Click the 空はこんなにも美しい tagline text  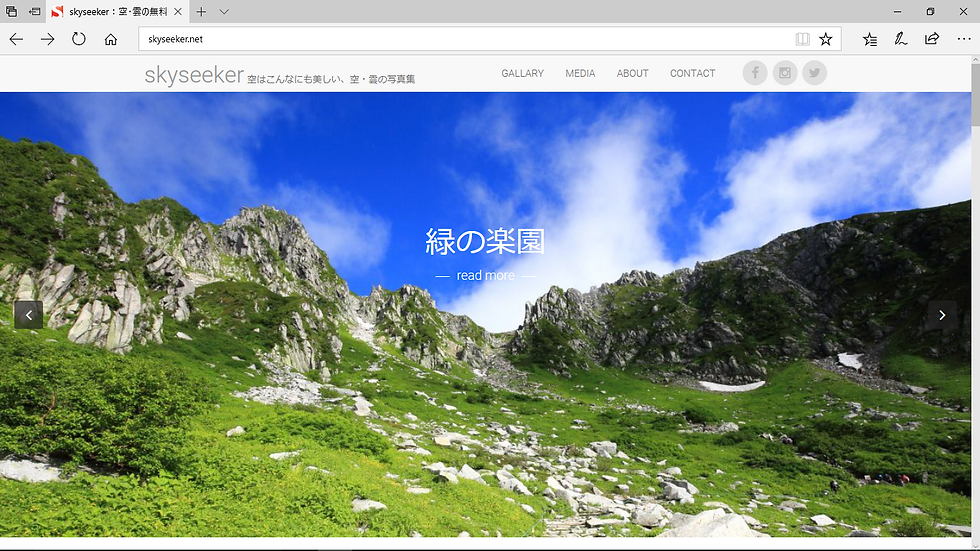point(331,79)
